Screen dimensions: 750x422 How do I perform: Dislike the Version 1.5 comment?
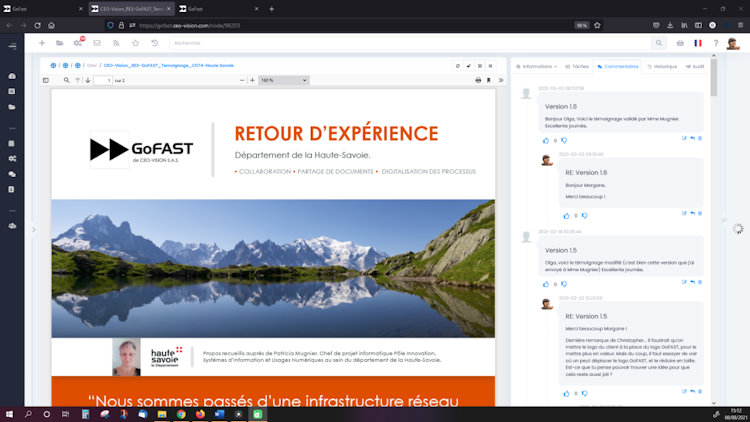tap(564, 284)
